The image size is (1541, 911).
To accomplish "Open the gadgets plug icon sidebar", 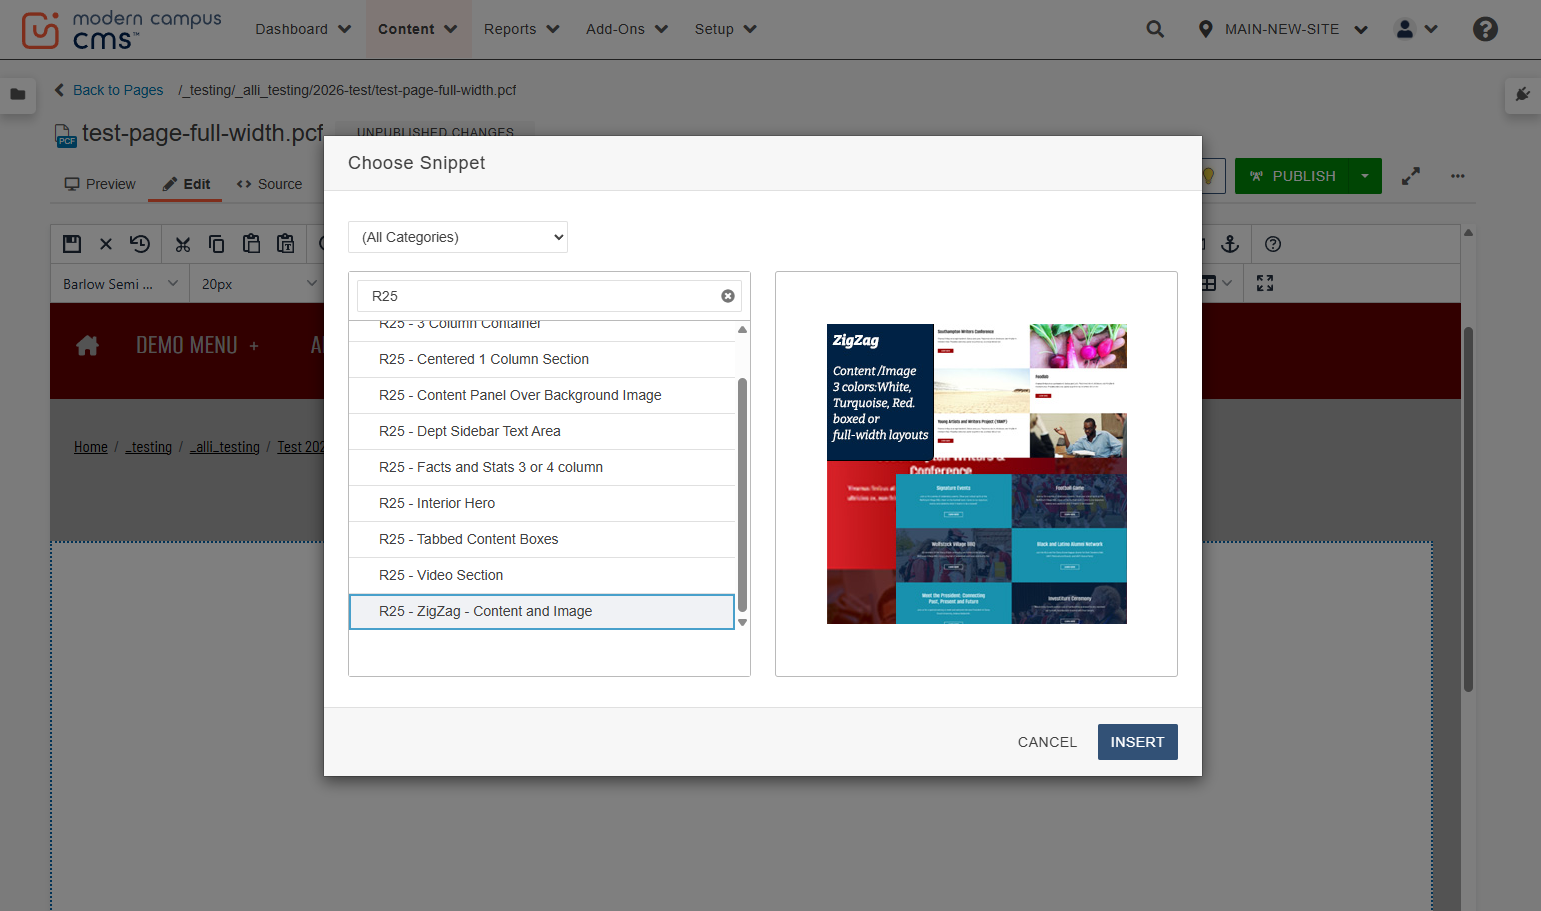I will (x=1523, y=95).
